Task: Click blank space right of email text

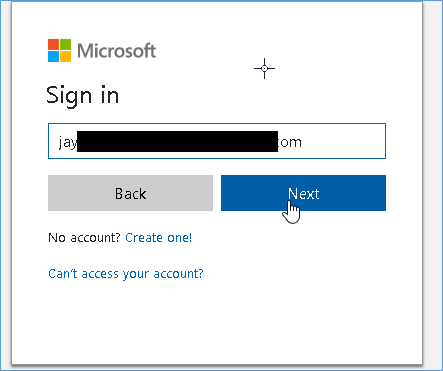Action: 343,141
